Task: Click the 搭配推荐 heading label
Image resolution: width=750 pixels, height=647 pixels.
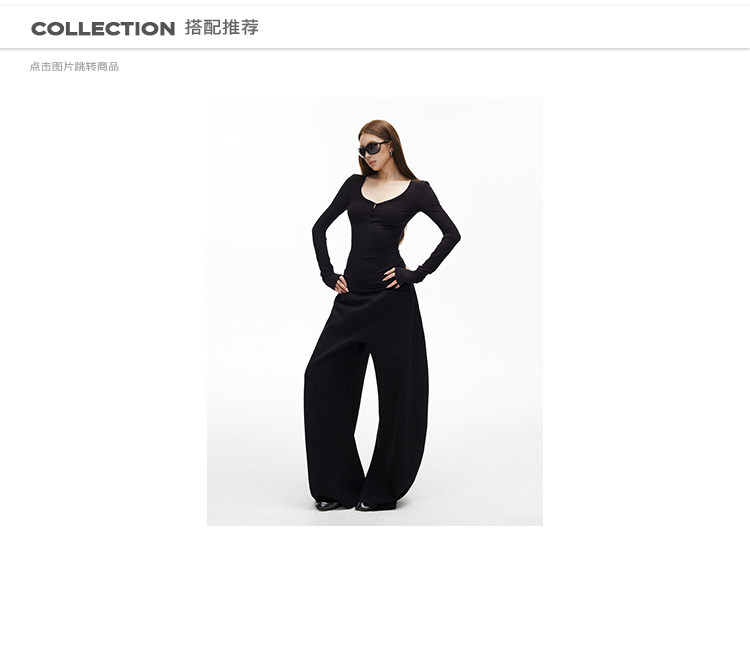Action: point(221,28)
